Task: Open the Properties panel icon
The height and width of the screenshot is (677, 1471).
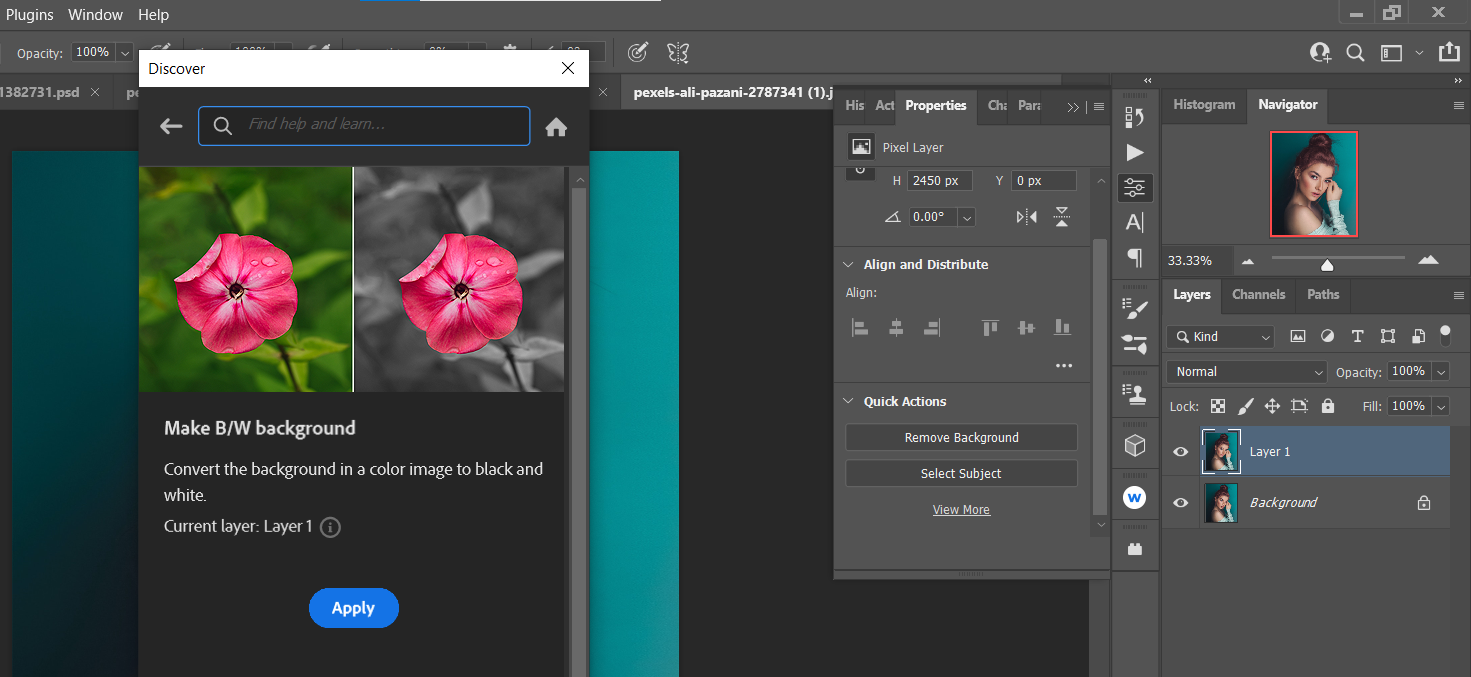Action: click(1135, 187)
